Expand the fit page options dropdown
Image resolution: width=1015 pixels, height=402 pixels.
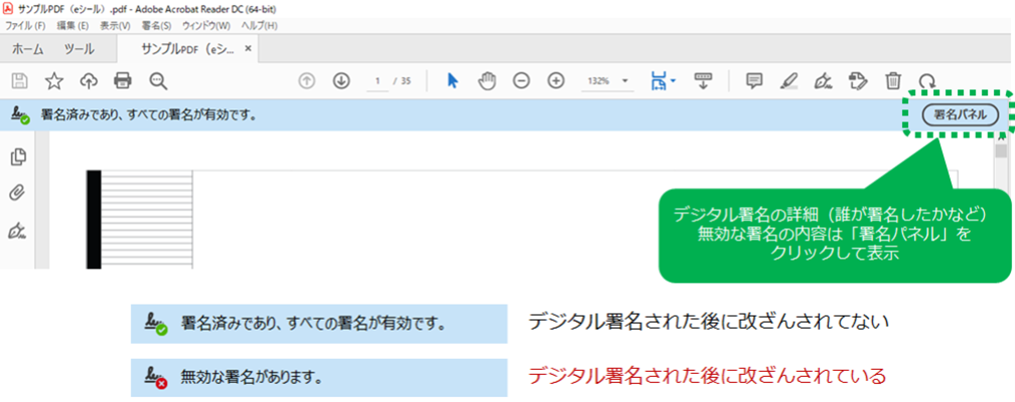(674, 81)
